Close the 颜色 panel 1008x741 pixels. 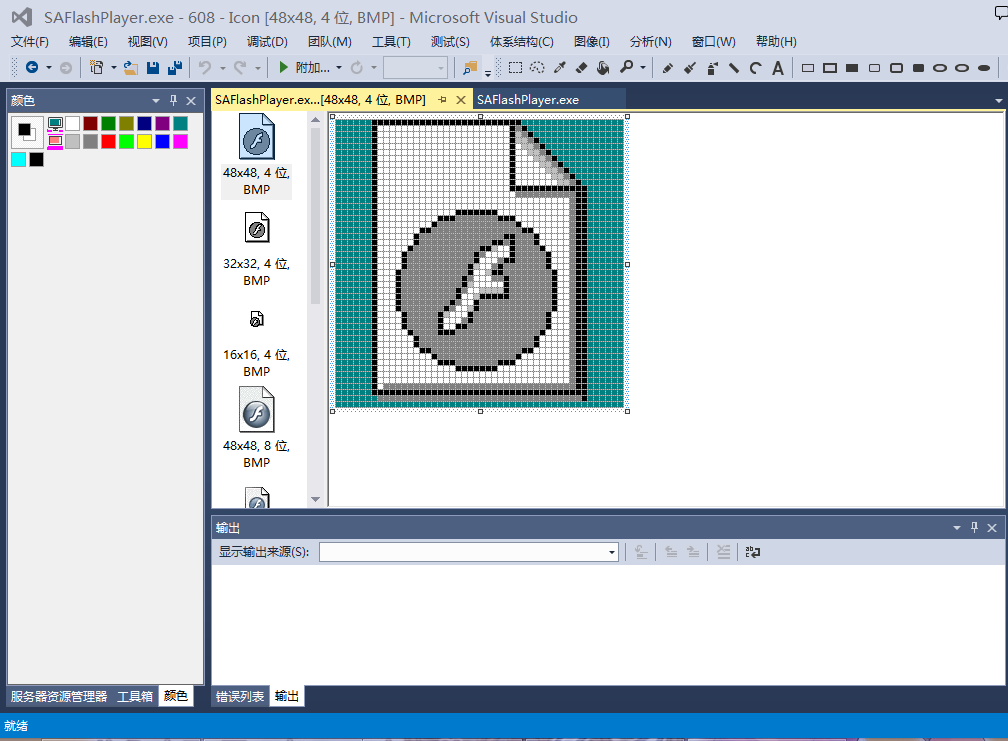191,101
